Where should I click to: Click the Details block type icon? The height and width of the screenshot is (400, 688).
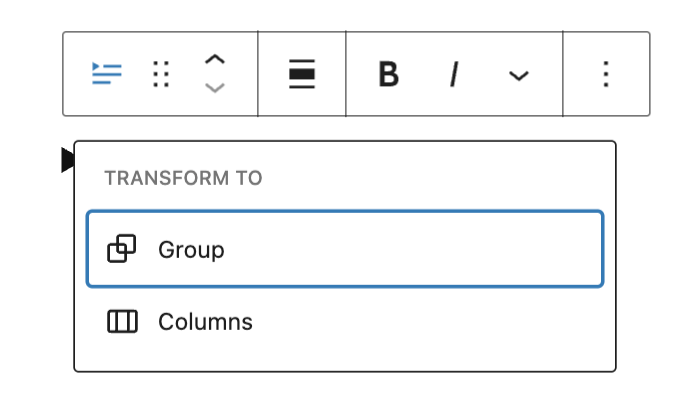107,74
